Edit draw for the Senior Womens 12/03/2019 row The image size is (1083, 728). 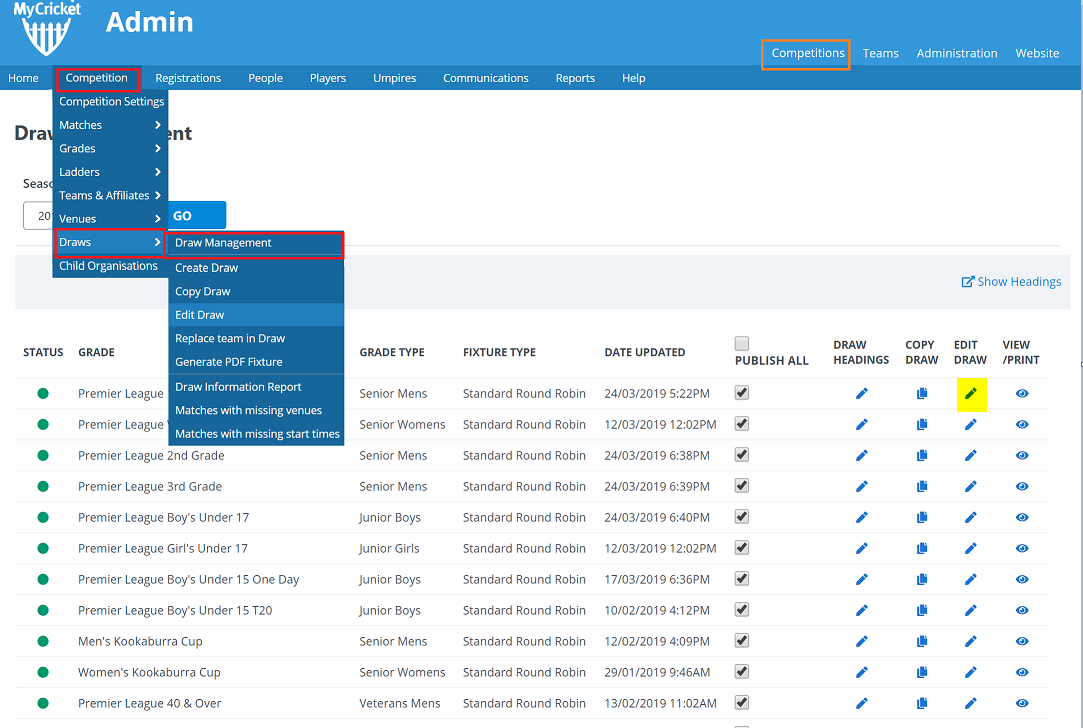pyautogui.click(x=970, y=425)
